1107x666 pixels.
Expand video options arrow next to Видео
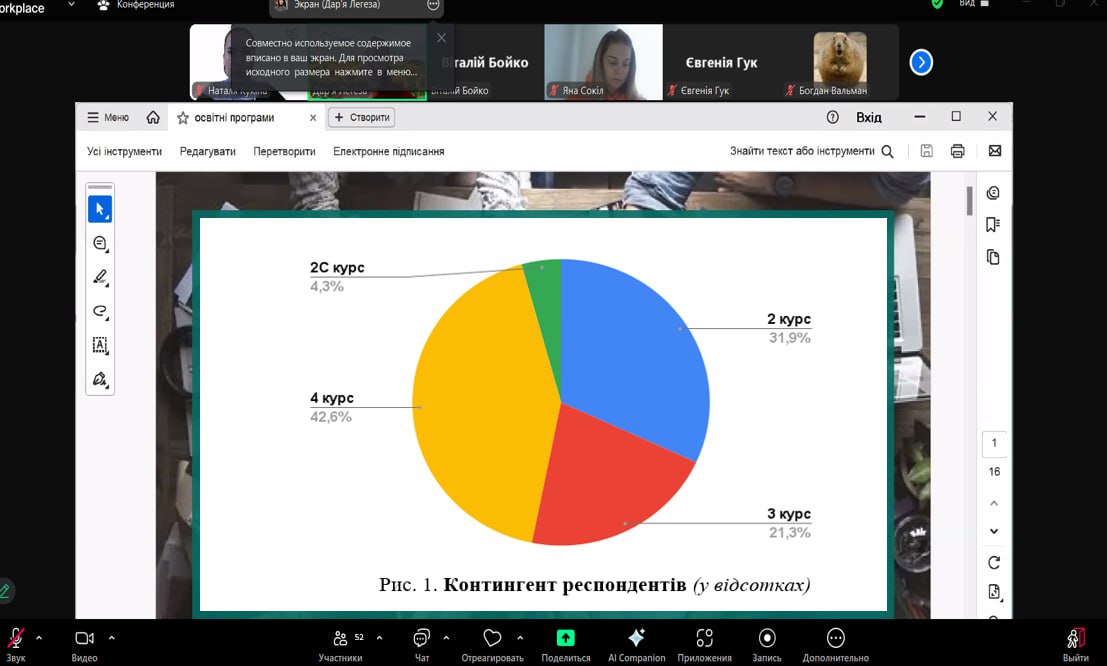(x=112, y=638)
